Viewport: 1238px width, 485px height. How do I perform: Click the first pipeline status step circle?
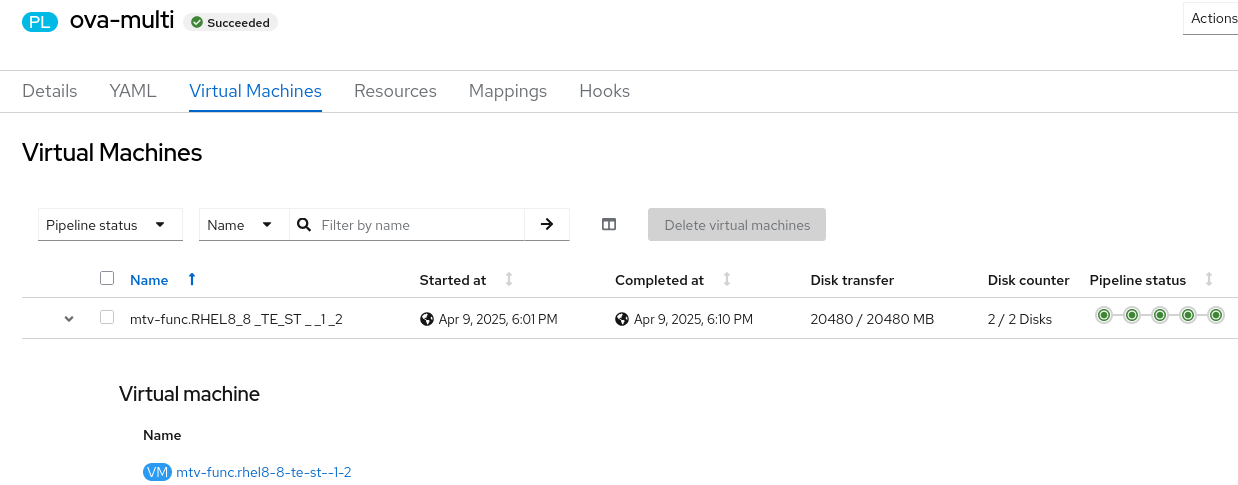coord(1104,315)
